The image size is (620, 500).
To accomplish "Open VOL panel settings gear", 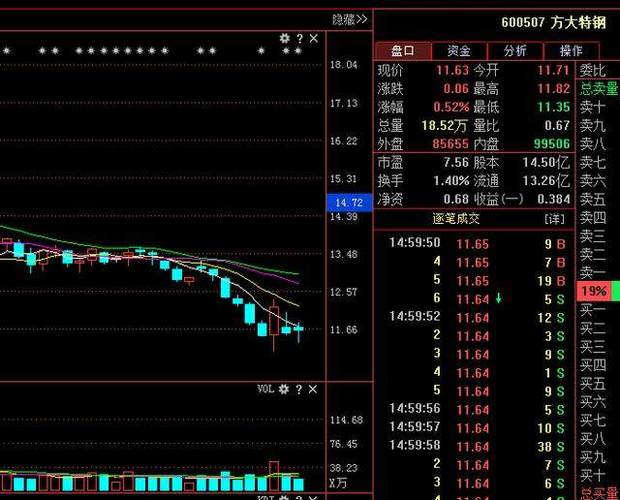I will point(284,390).
